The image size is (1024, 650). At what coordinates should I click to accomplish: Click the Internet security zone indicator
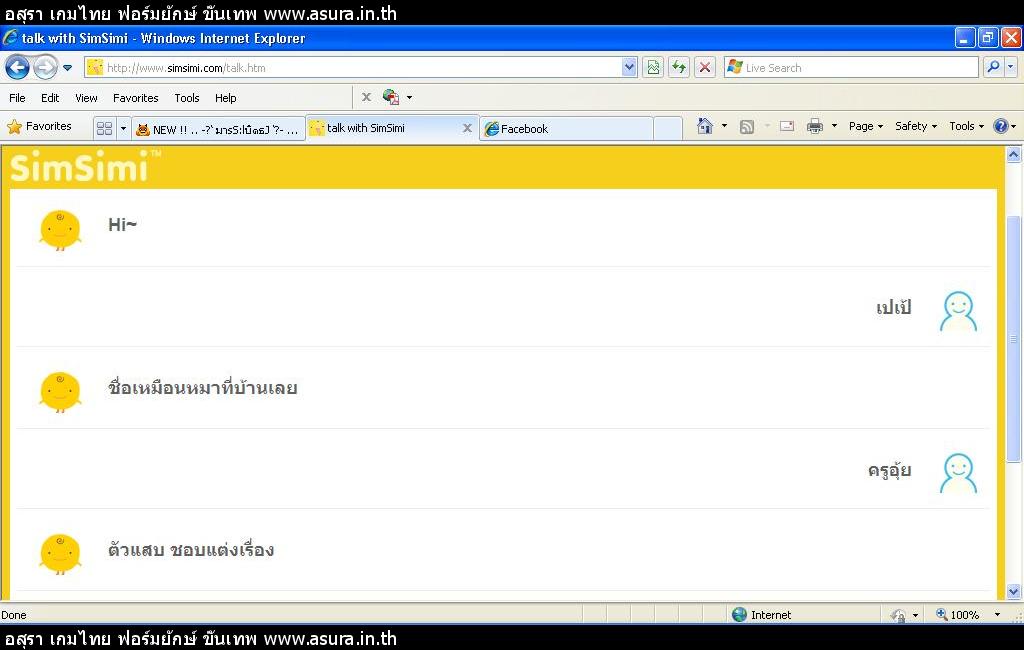point(761,615)
